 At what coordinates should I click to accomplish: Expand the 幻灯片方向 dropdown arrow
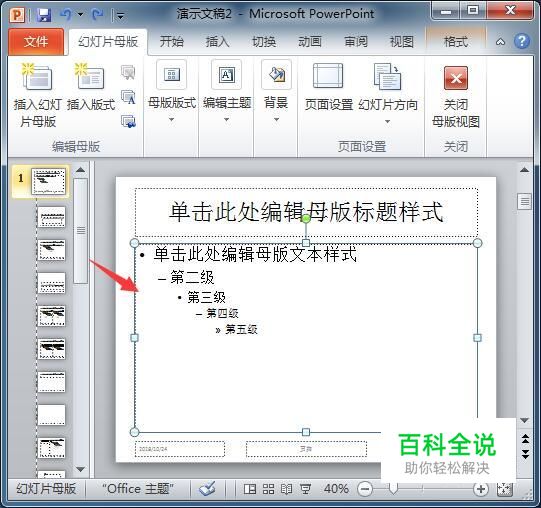(x=387, y=121)
